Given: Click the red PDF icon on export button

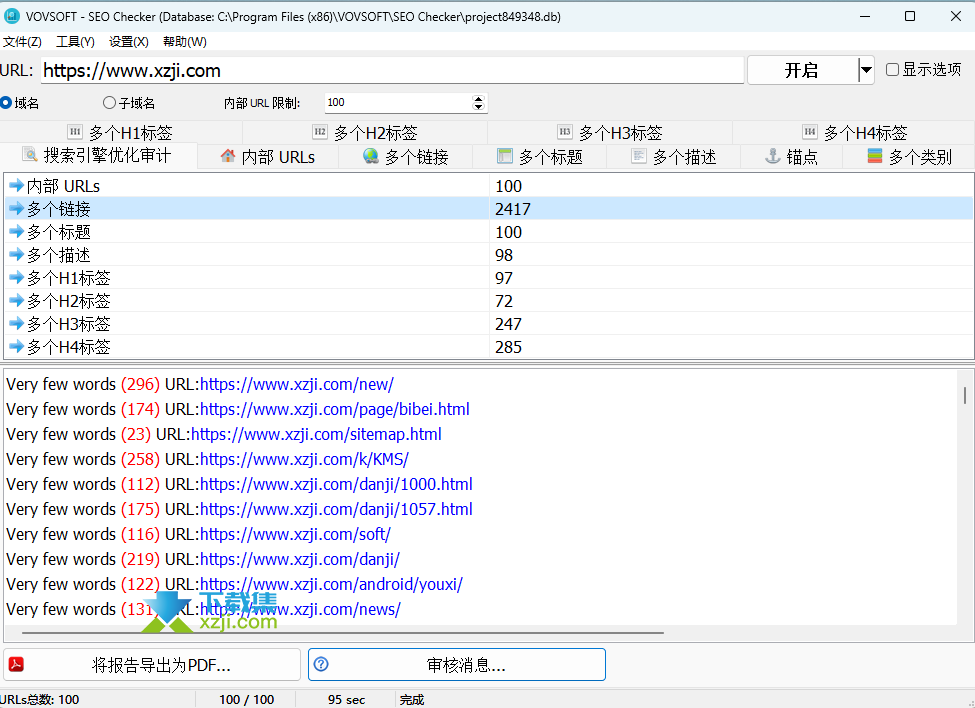Looking at the screenshot, I should (16, 664).
